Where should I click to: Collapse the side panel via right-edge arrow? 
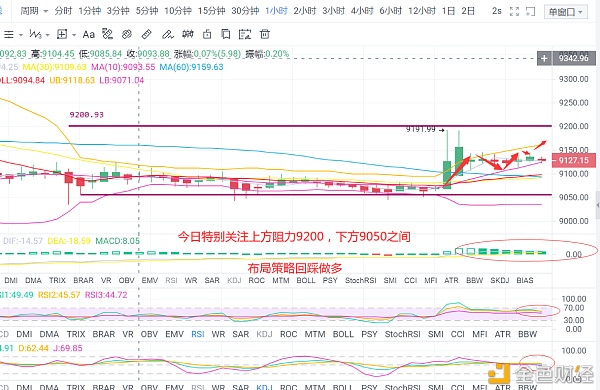(x=598, y=206)
